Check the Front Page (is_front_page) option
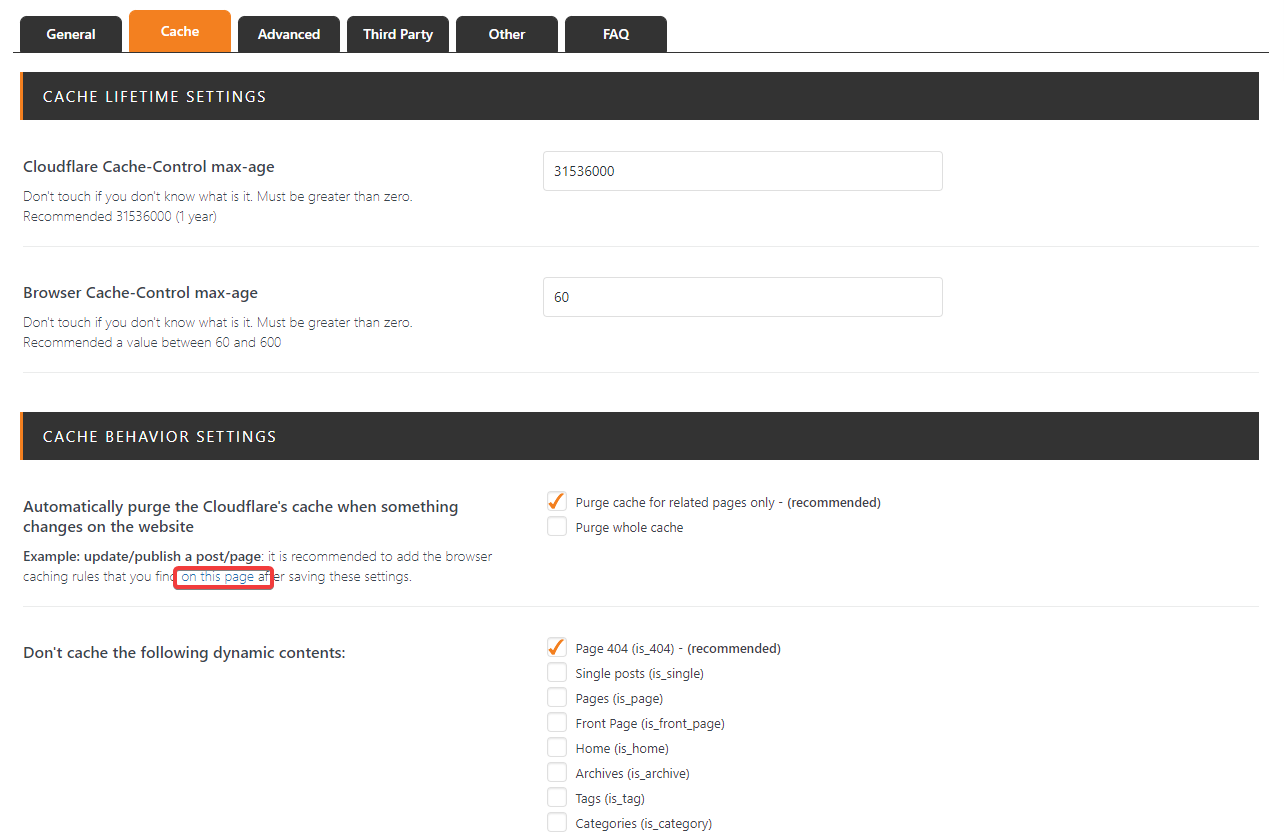Screen dimensions: 1284x835 click(x=557, y=723)
